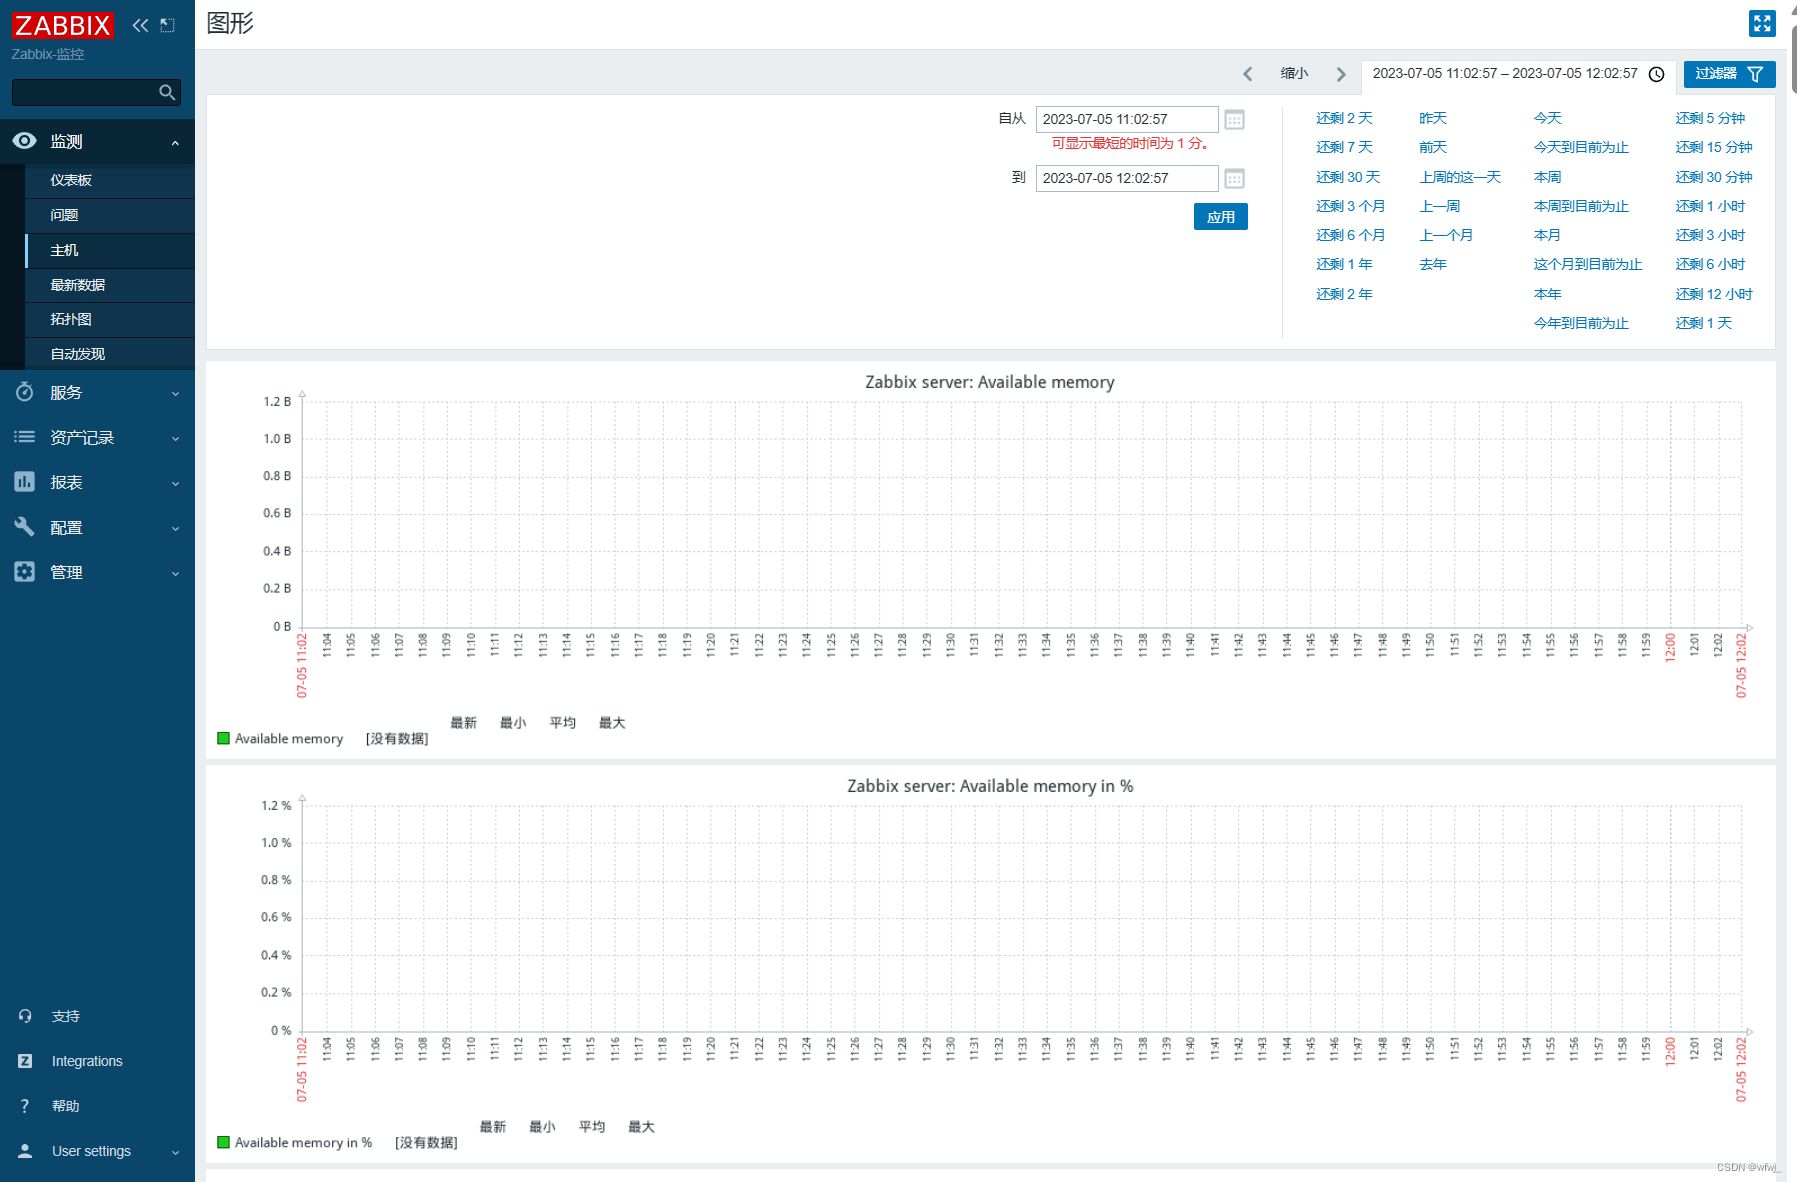Select 还剩 30 天 time range
1797x1182 pixels.
pos(1348,177)
